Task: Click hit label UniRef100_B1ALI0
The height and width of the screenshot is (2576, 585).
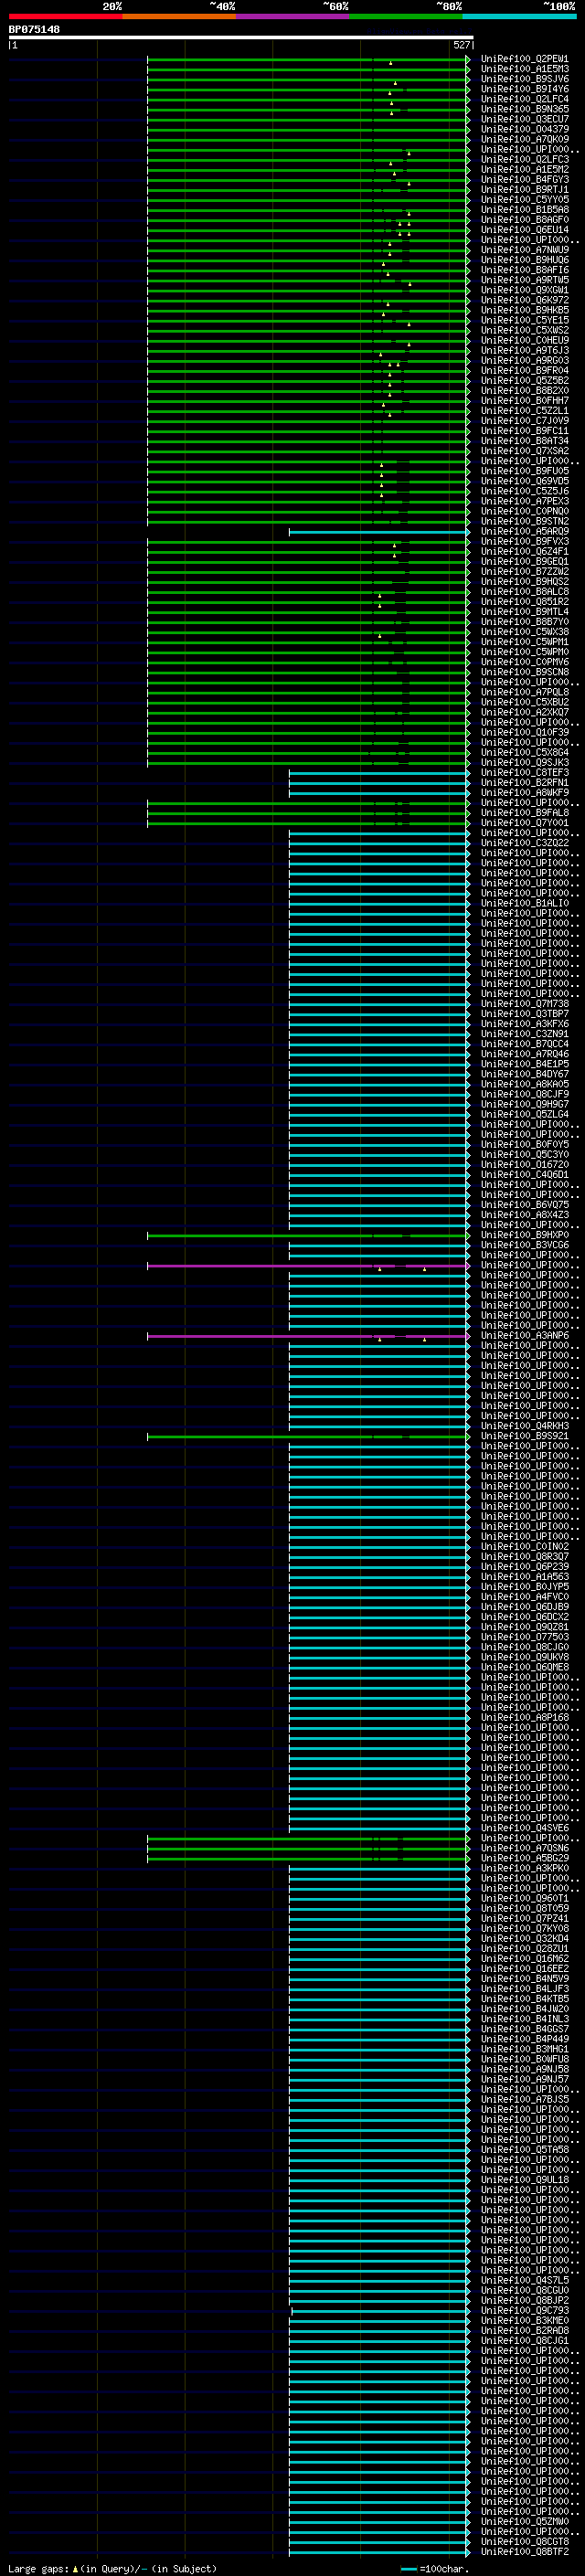Action: tap(524, 904)
